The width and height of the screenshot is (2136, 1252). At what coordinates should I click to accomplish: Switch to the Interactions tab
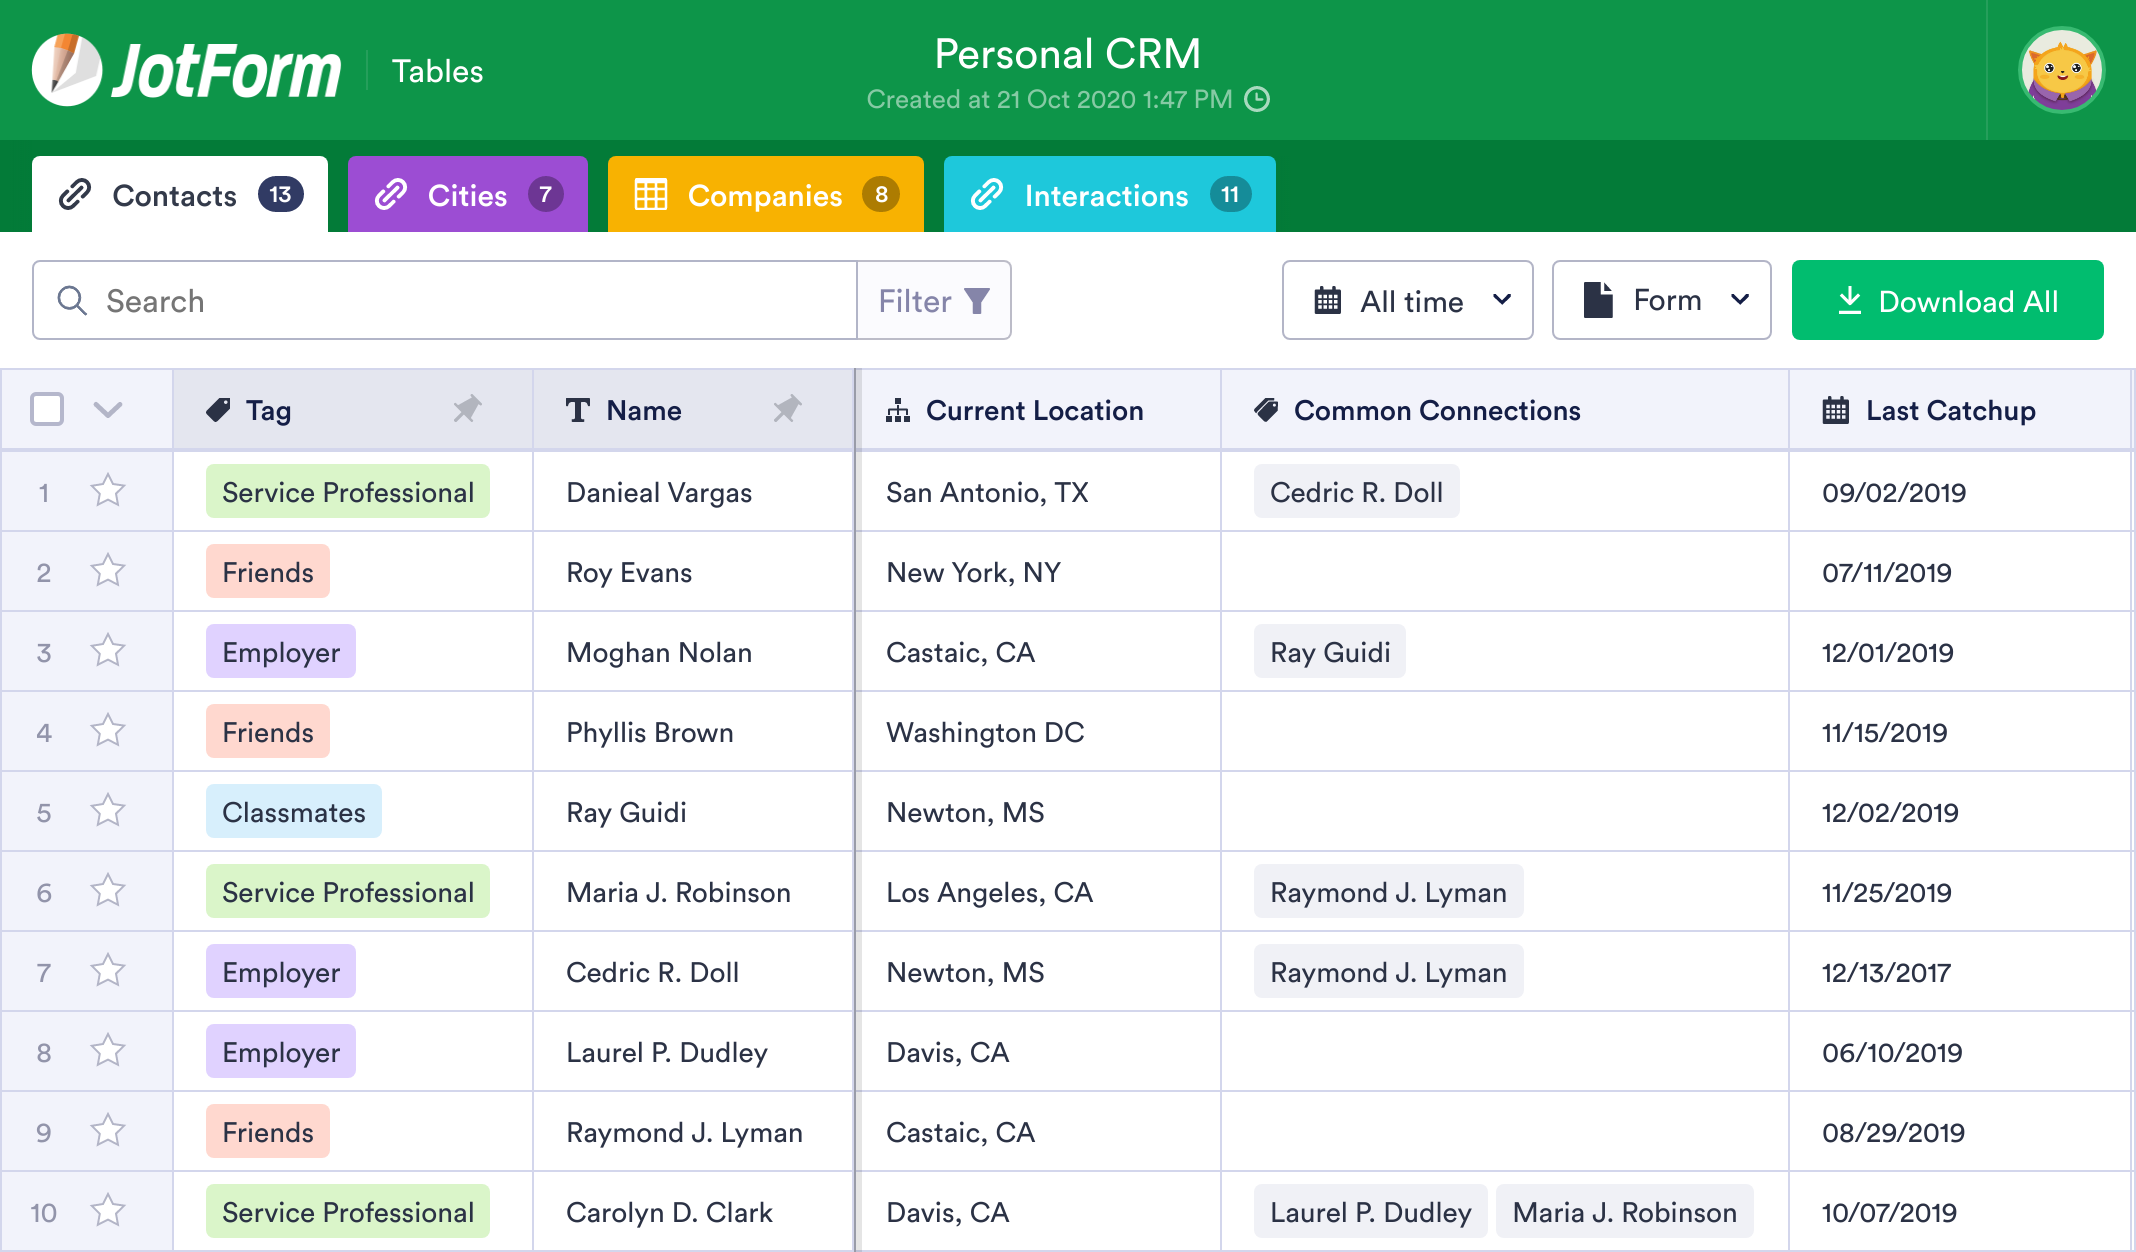click(1108, 195)
